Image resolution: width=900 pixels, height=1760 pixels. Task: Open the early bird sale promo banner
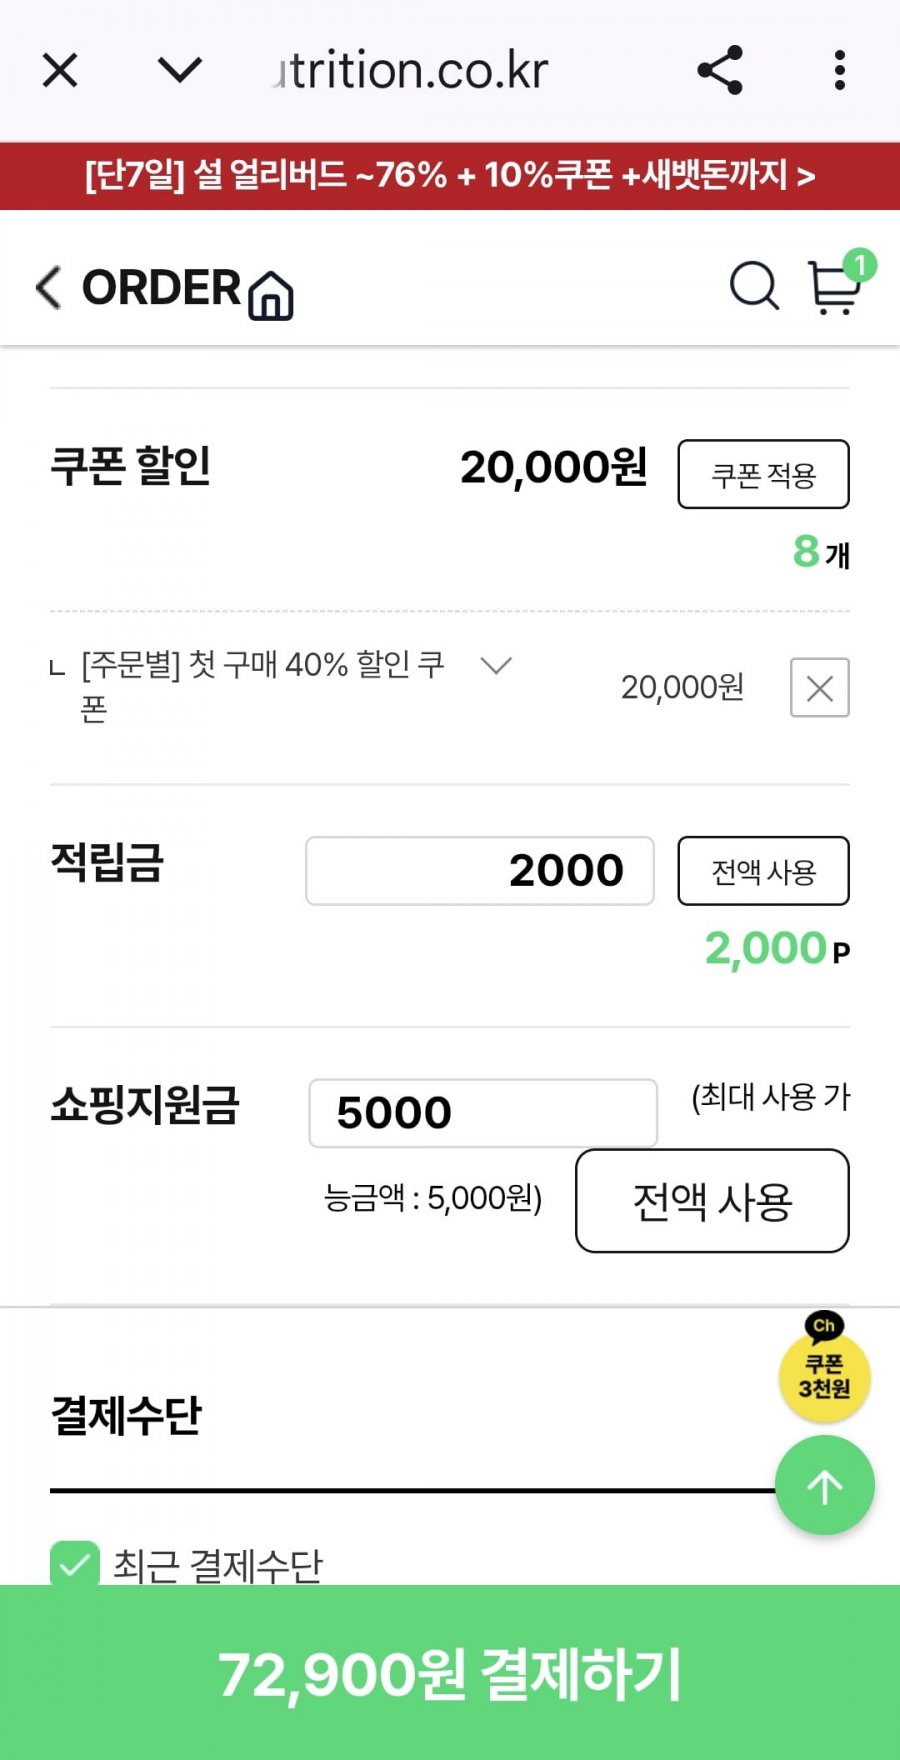pyautogui.click(x=450, y=176)
